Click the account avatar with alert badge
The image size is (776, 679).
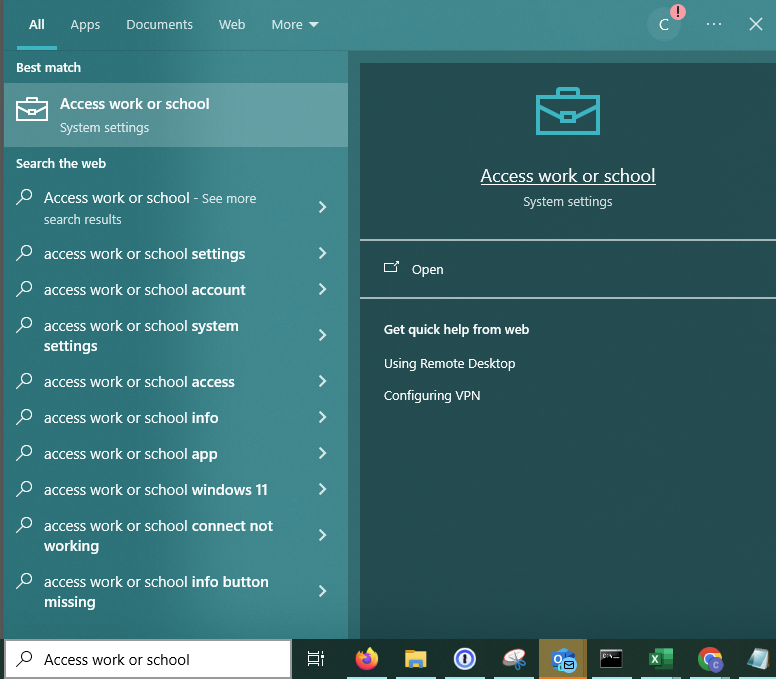pyautogui.click(x=664, y=24)
